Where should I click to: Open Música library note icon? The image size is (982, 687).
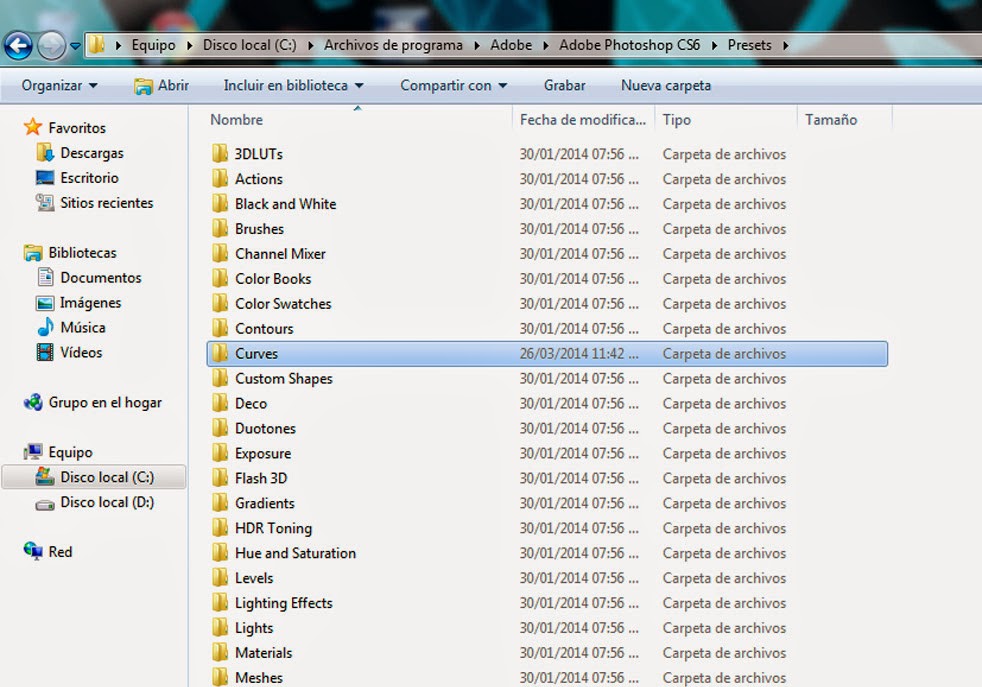(45, 327)
